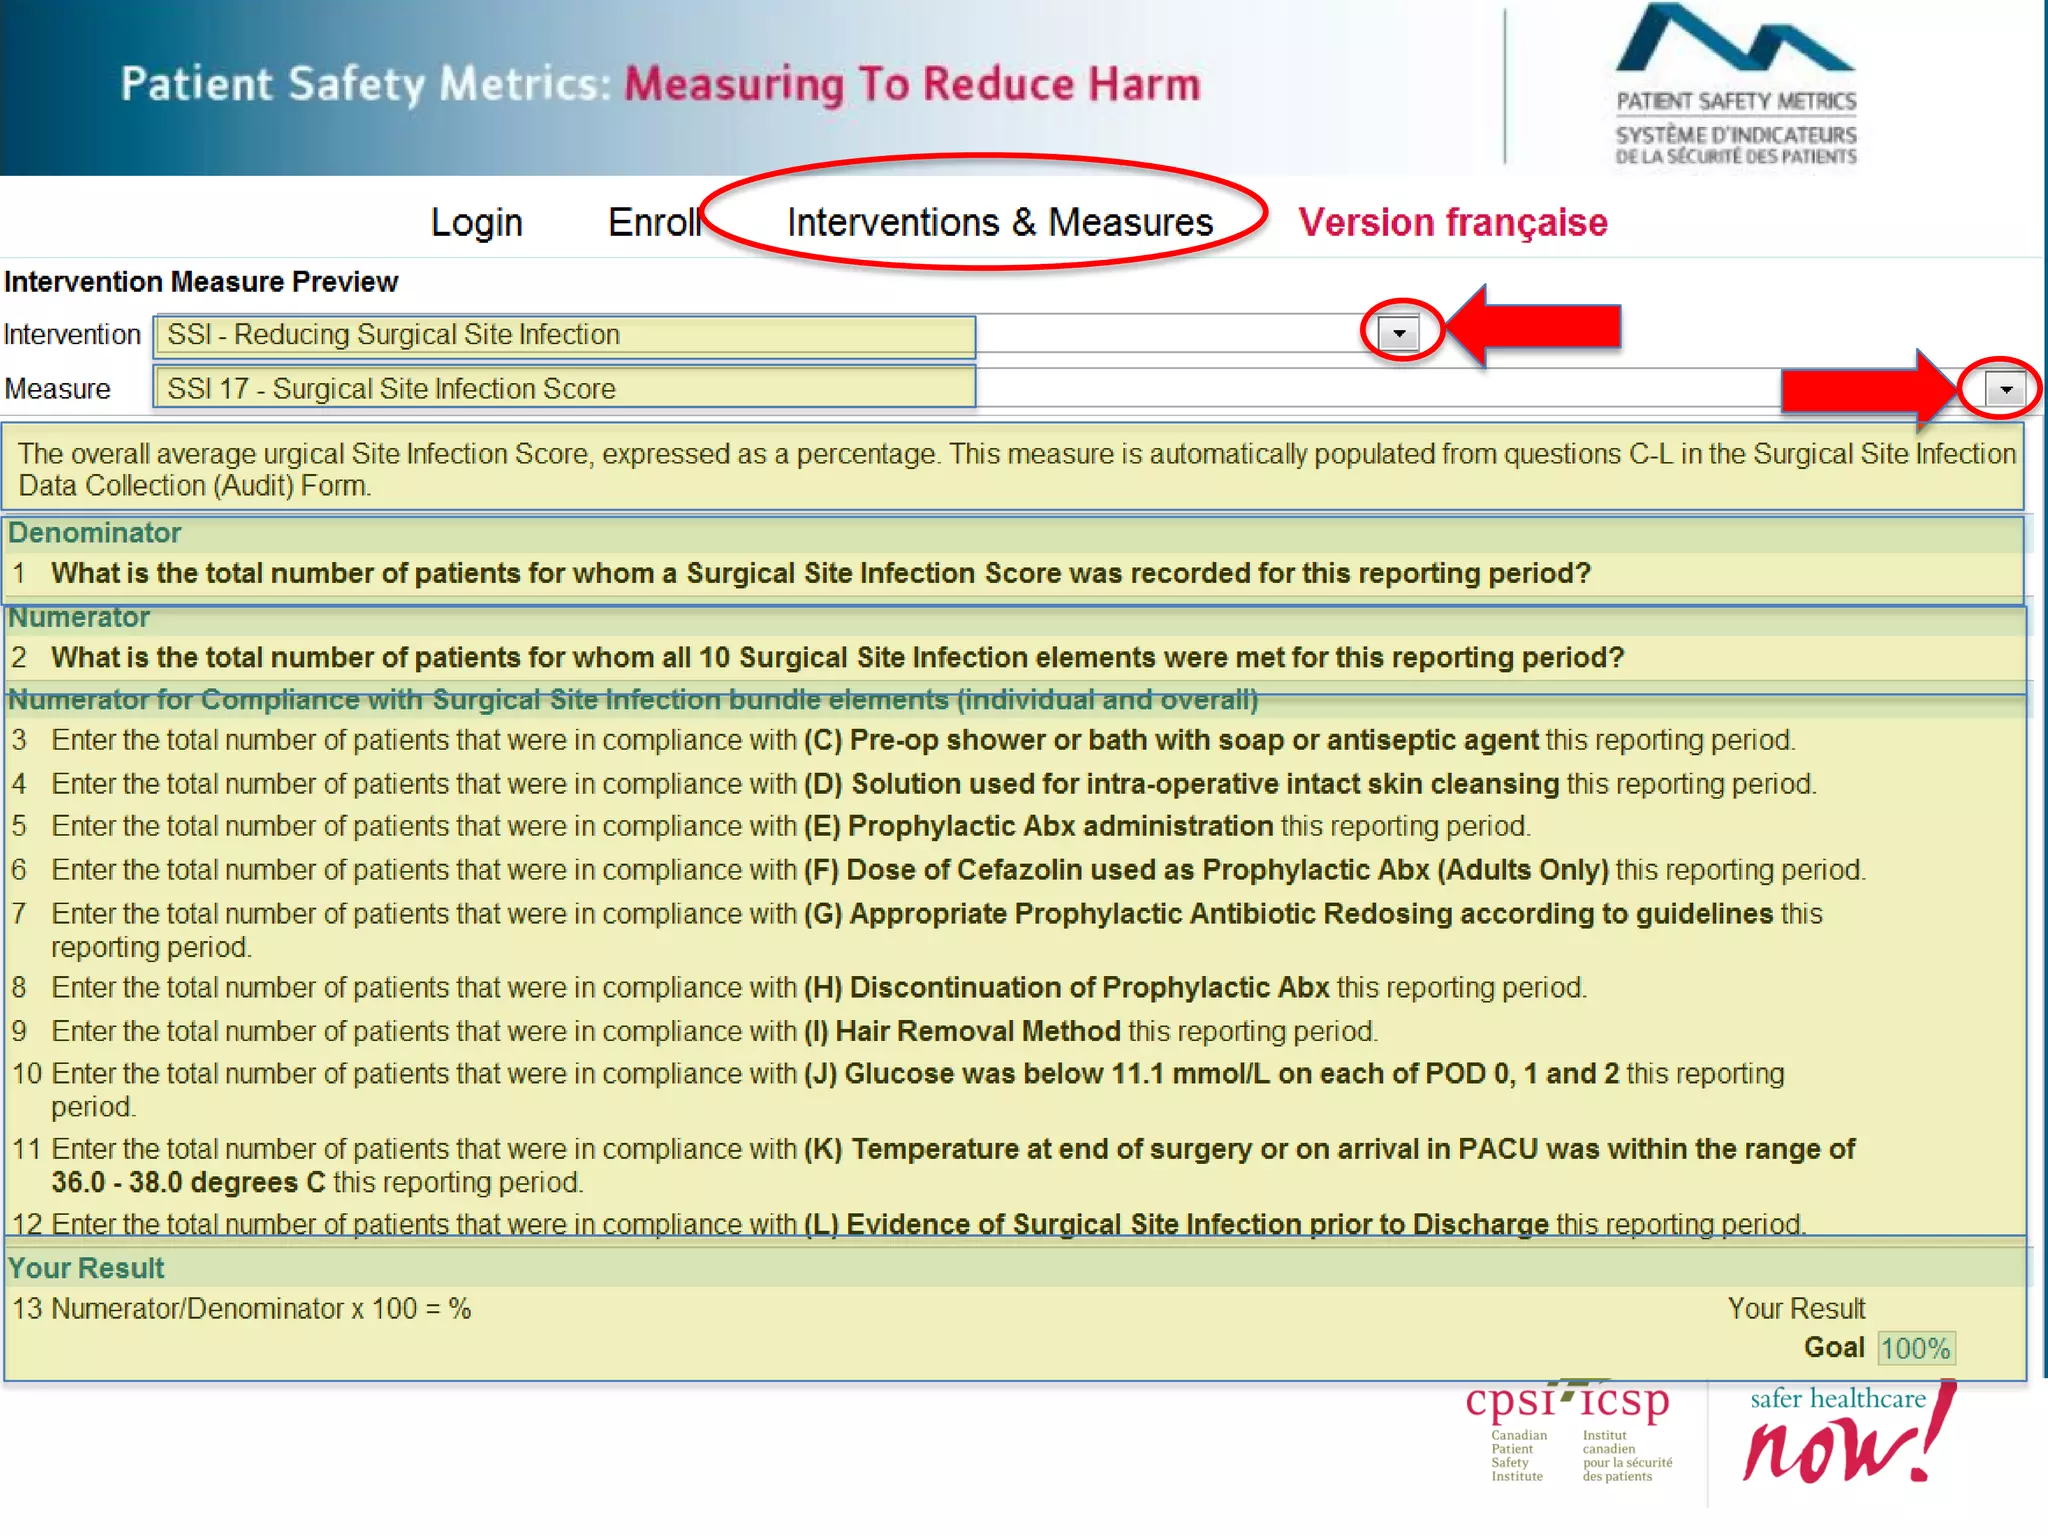Viewport: 2048px width, 1536px height.
Task: Select SSI - Reducing Surgical Site Infection field
Action: tap(565, 335)
